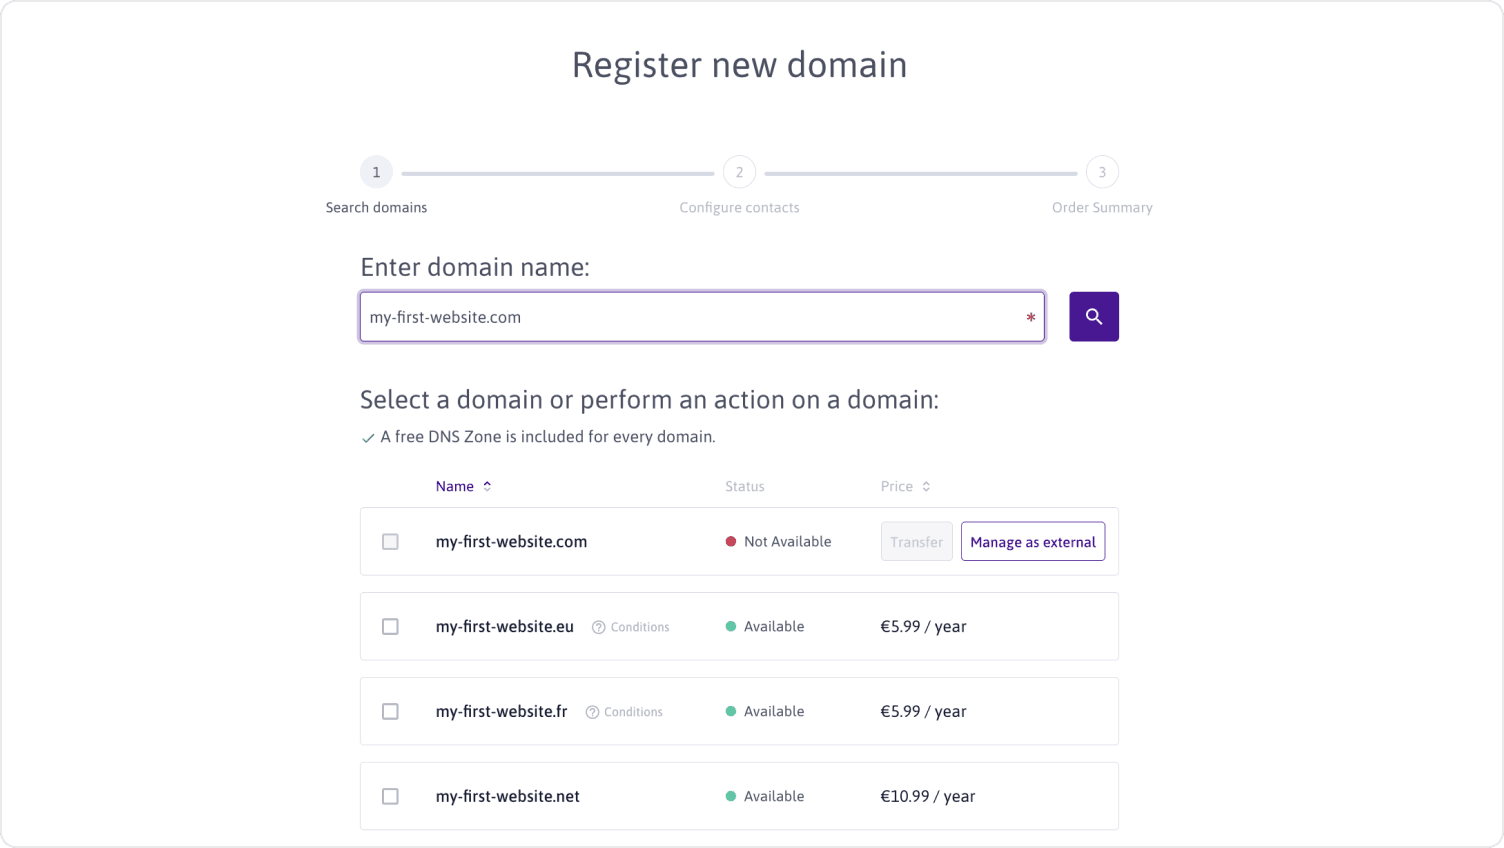
Task: Click the Manage as external button
Action: (x=1032, y=542)
